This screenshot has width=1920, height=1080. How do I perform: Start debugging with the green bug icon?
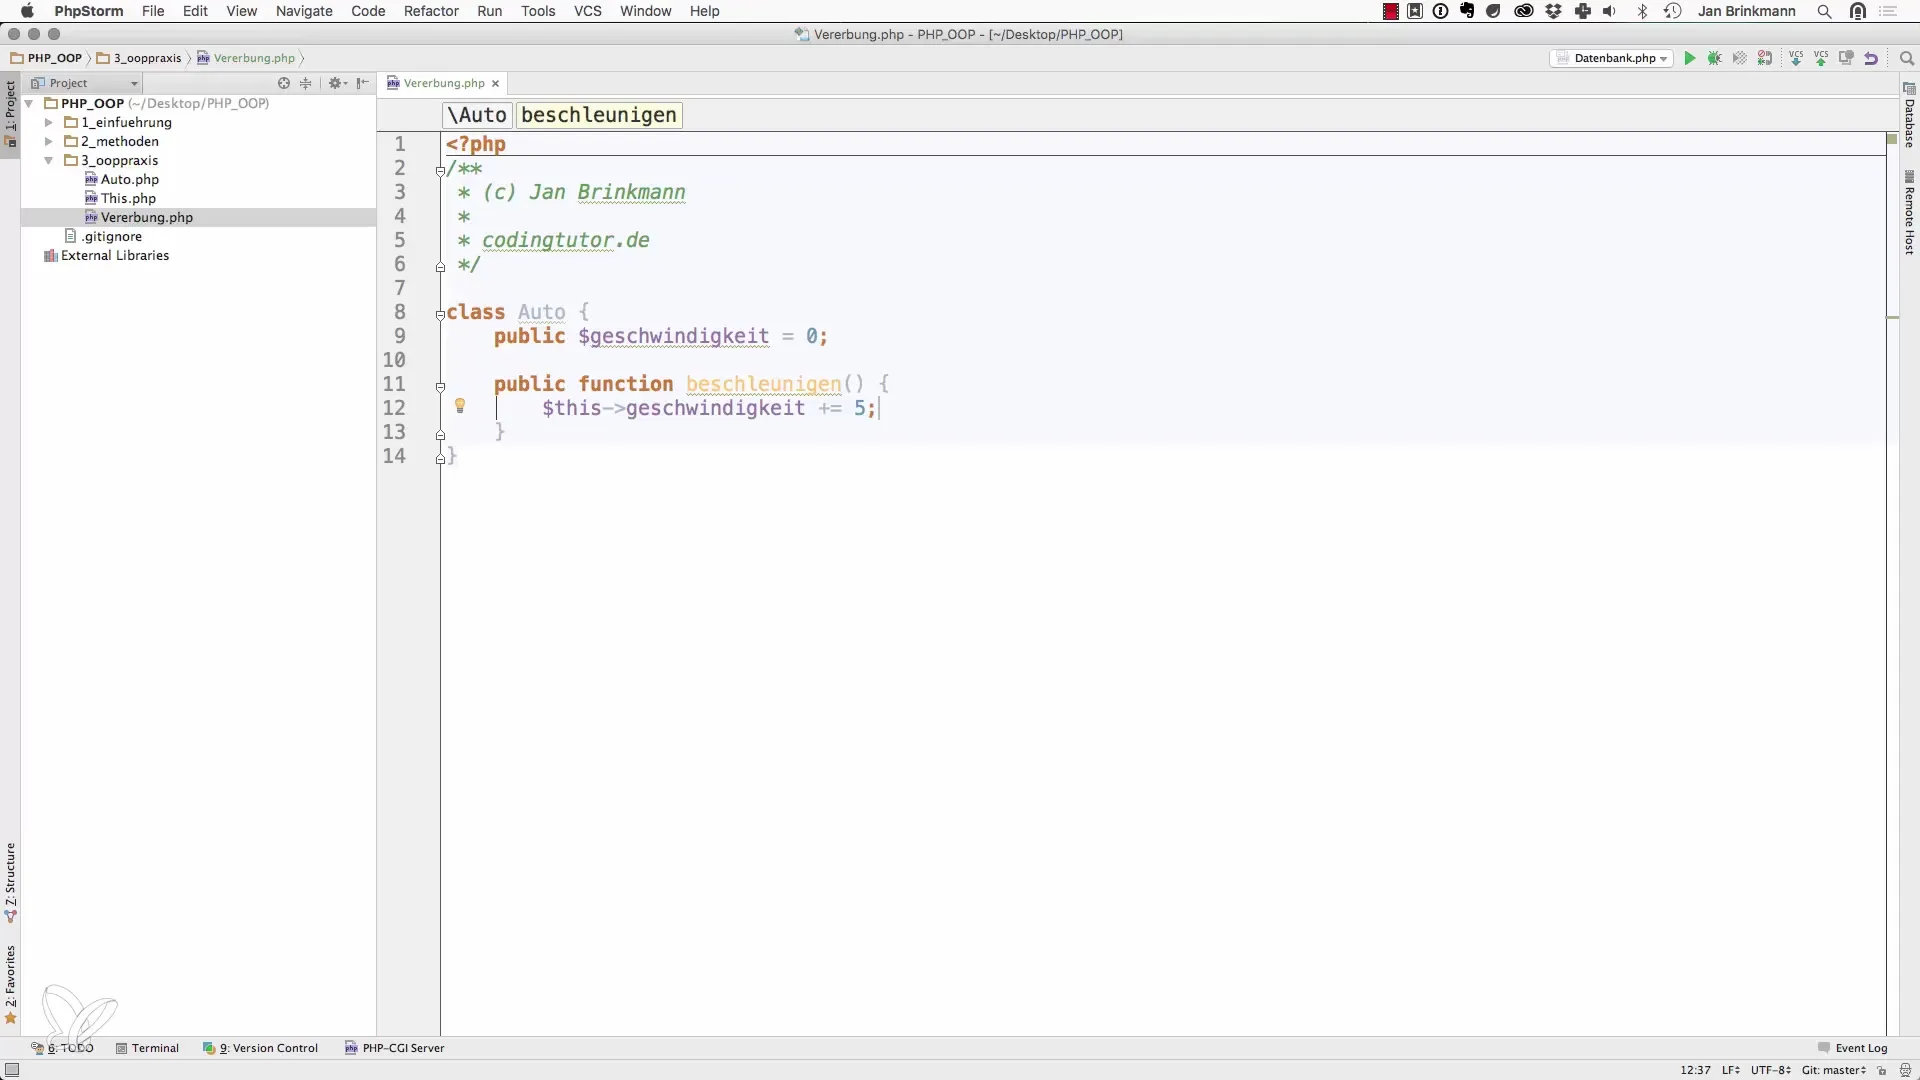[1715, 58]
